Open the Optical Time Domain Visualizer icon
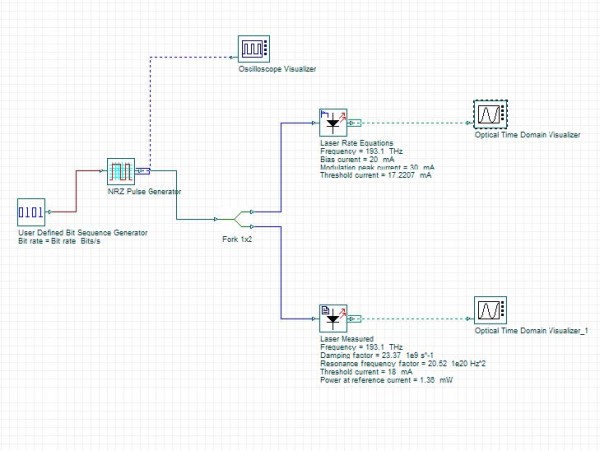 click(491, 114)
